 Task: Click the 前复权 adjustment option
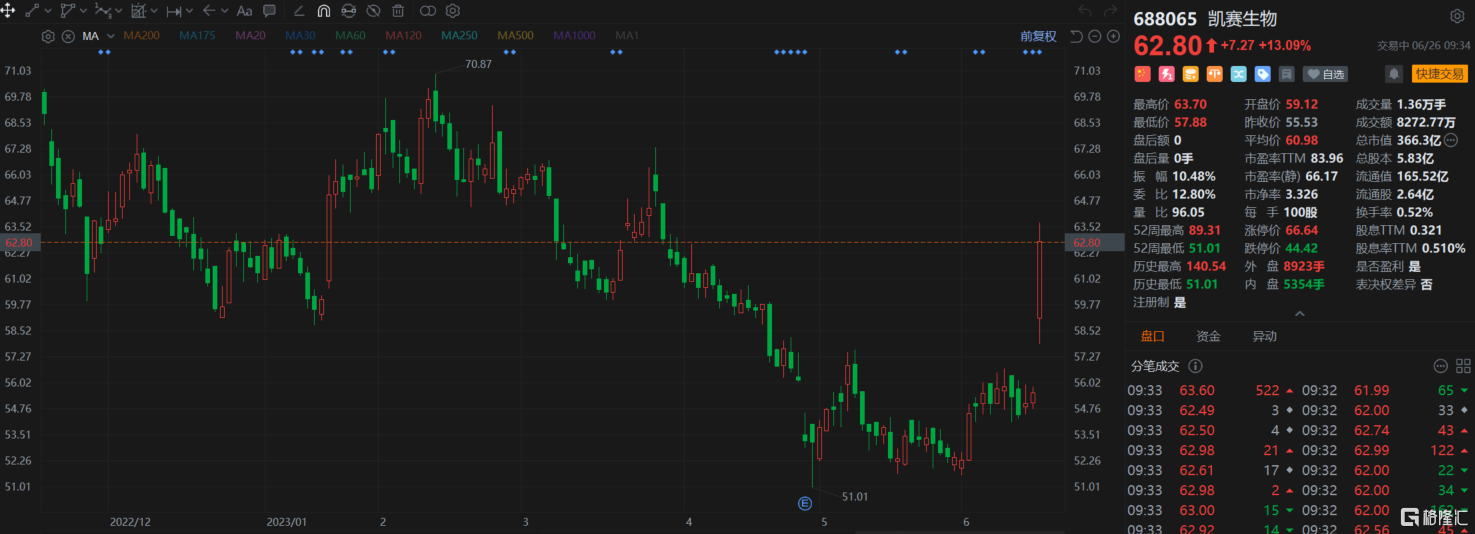tap(1038, 36)
